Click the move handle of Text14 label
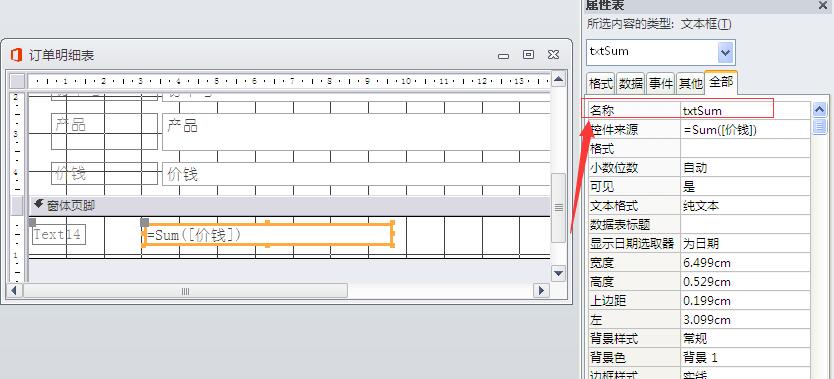Image resolution: width=834 pixels, height=379 pixels. coord(32,222)
